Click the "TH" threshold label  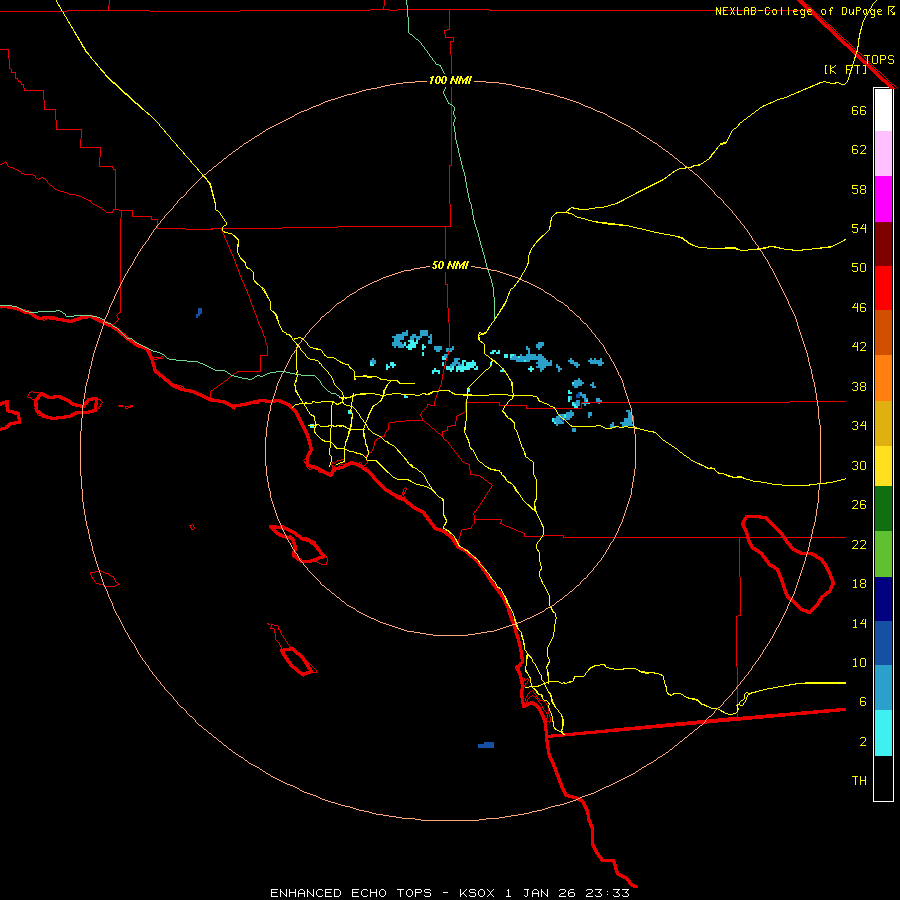coord(859,781)
